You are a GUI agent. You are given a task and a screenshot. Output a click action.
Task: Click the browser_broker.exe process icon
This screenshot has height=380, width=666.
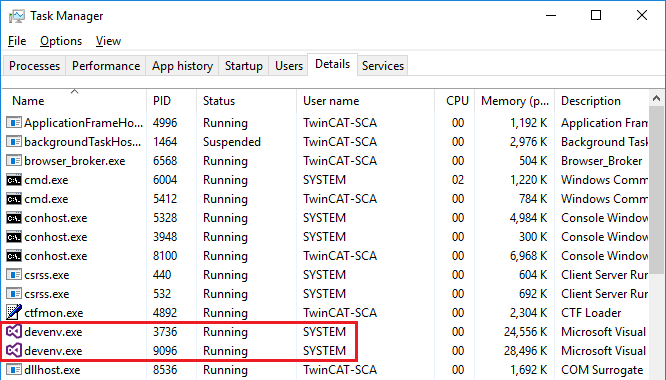point(14,161)
